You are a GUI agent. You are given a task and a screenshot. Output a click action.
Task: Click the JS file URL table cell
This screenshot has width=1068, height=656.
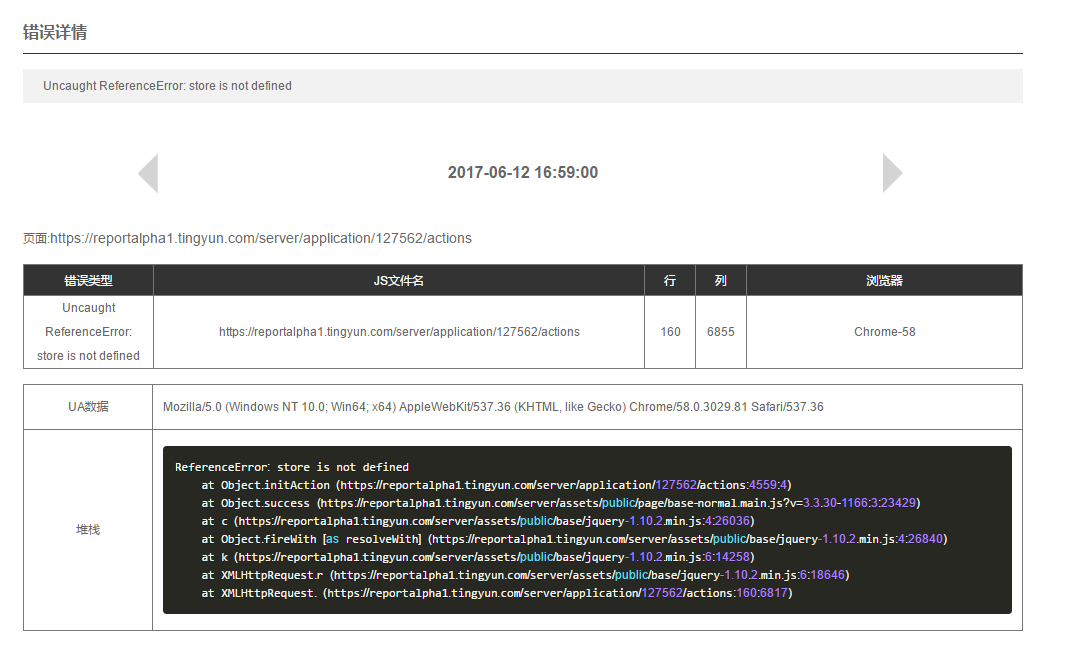click(399, 332)
